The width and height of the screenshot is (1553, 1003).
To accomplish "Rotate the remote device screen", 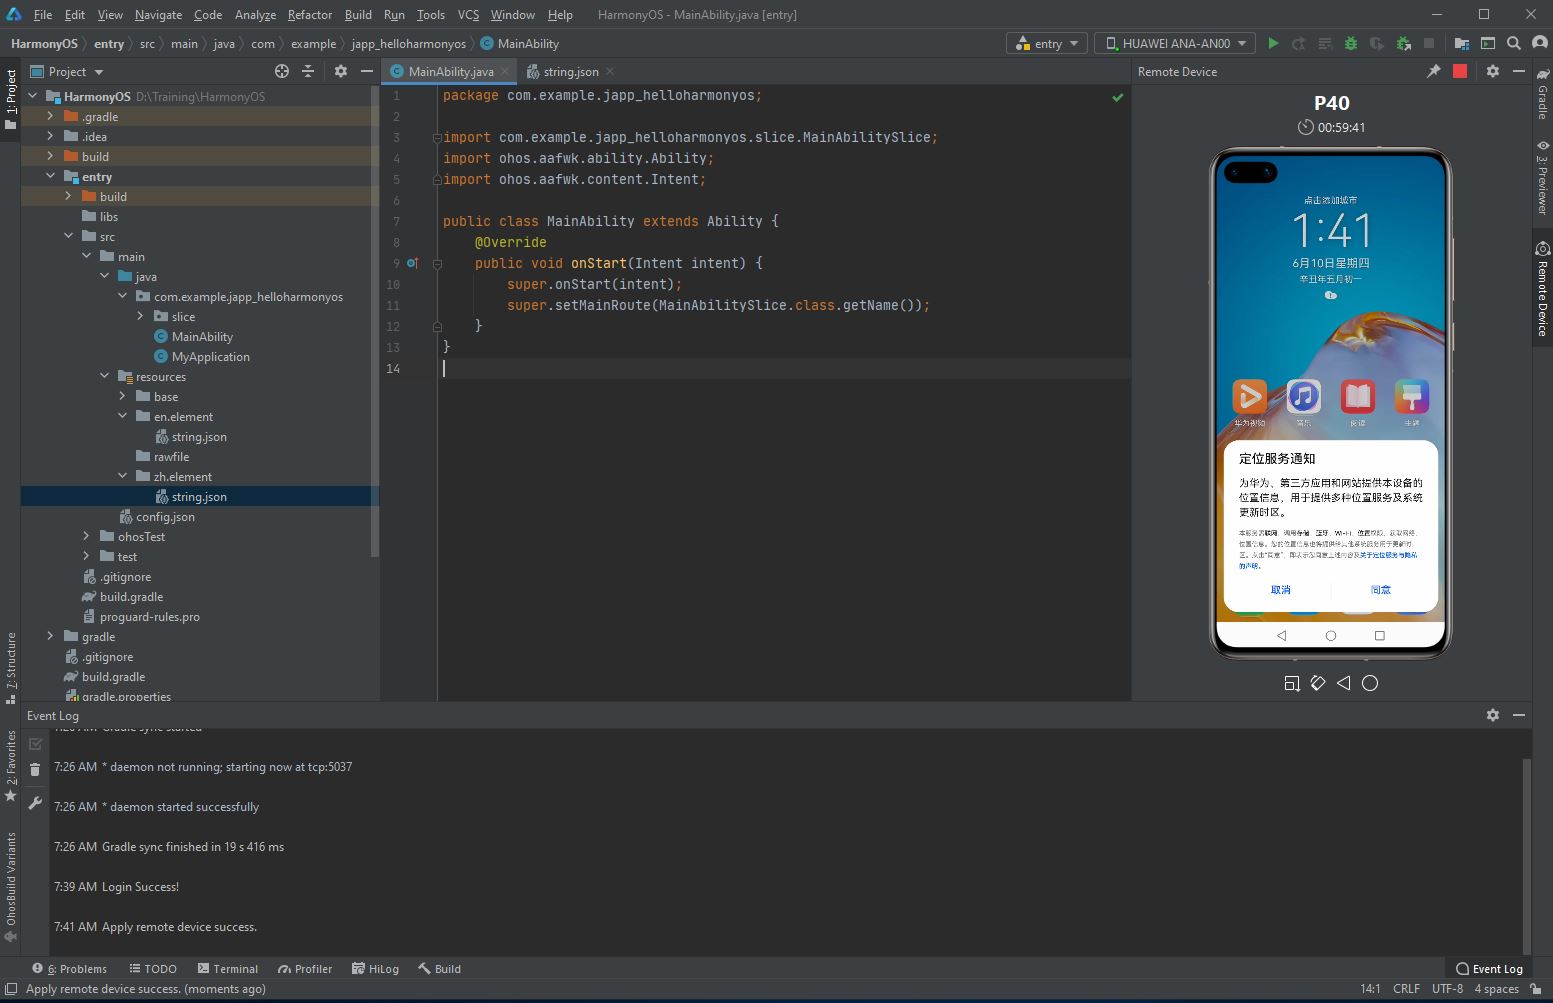I will click(x=1318, y=683).
